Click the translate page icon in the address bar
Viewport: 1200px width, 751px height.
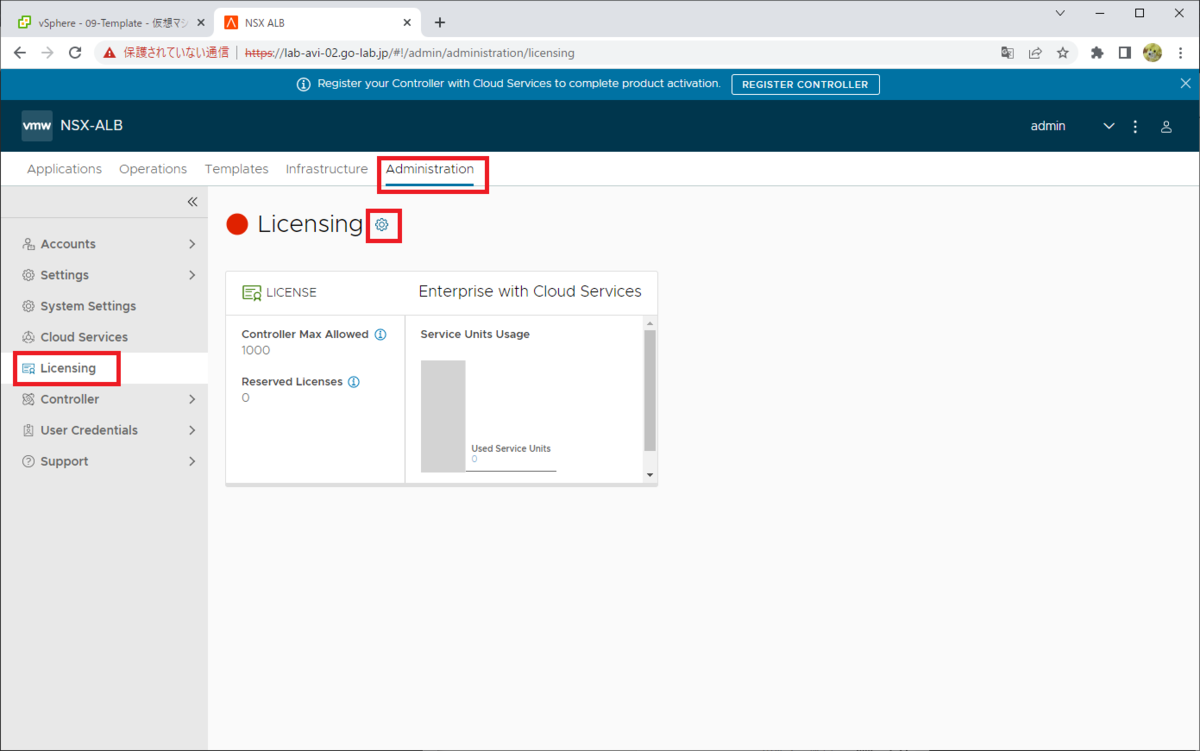point(1008,53)
